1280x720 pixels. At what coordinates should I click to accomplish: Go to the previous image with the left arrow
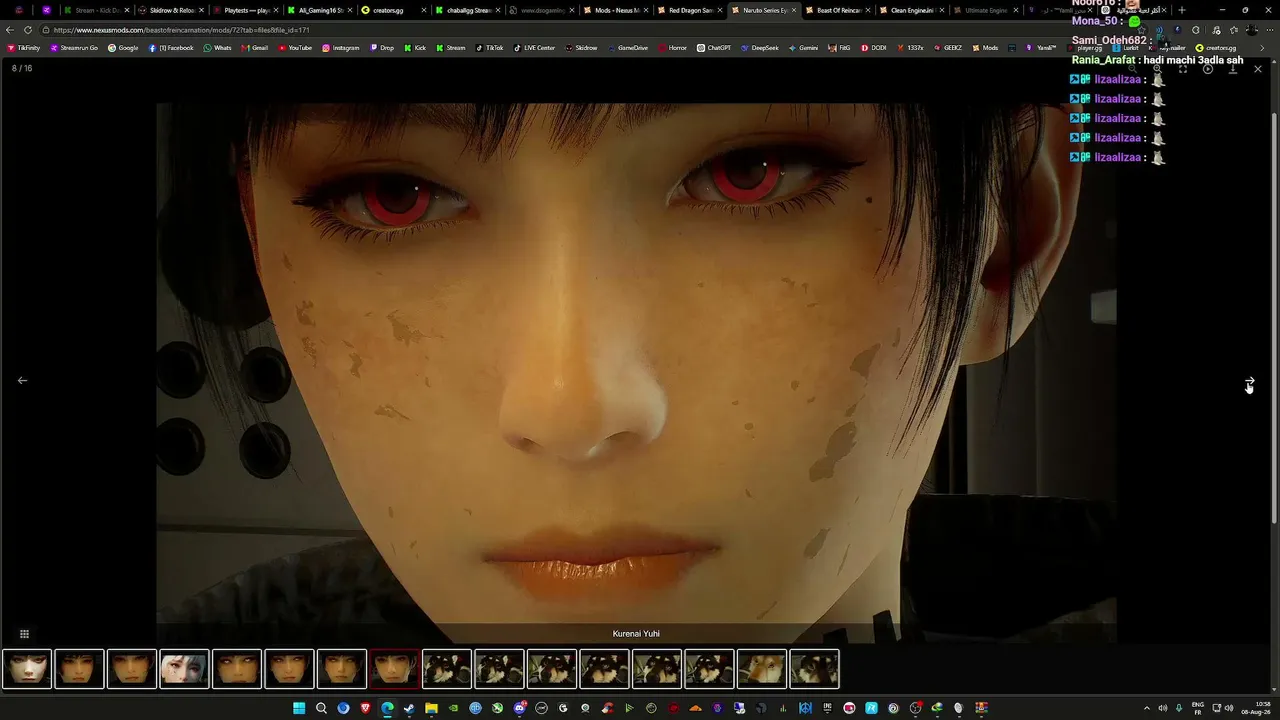(22, 381)
